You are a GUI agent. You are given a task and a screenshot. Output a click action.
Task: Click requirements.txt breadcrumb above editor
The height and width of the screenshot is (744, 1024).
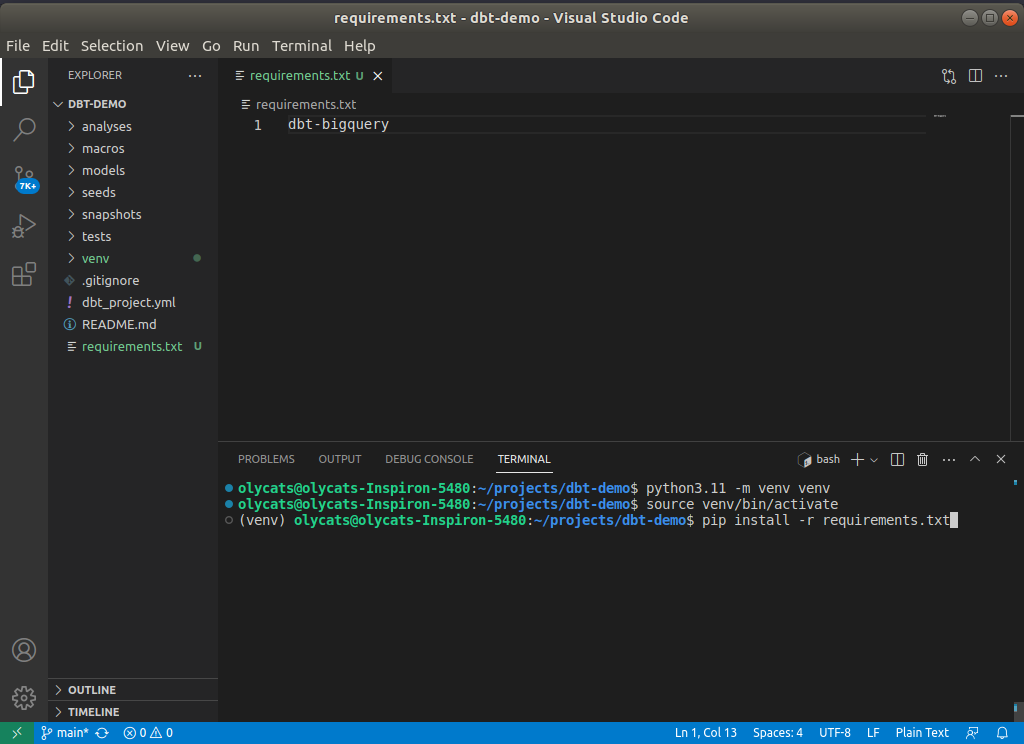(299, 105)
